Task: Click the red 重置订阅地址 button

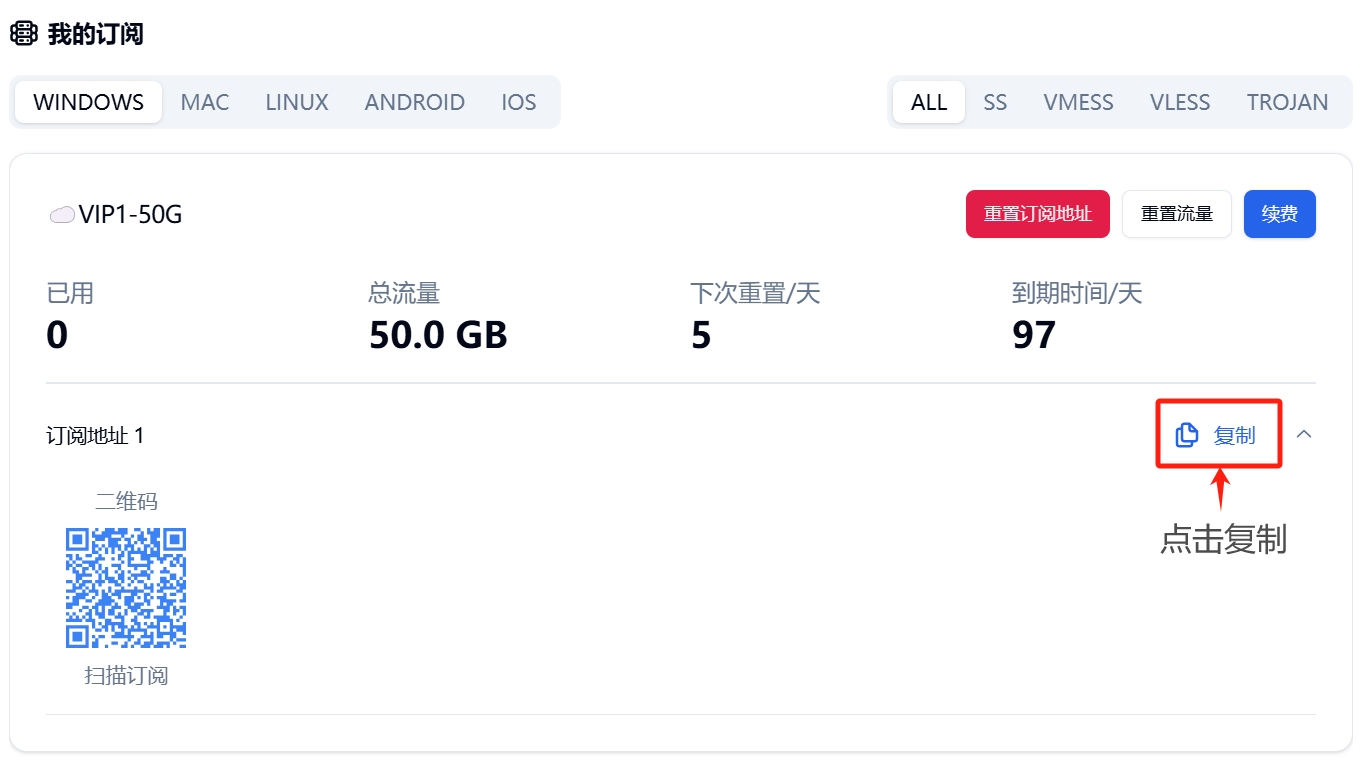Action: (x=1037, y=213)
